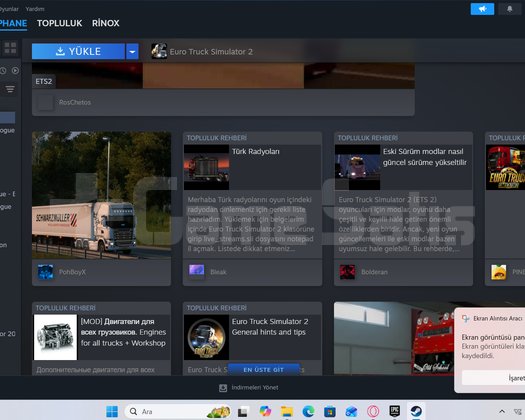
Task: Open the [MOD] Engines for all trucks guide
Action: pos(123,332)
